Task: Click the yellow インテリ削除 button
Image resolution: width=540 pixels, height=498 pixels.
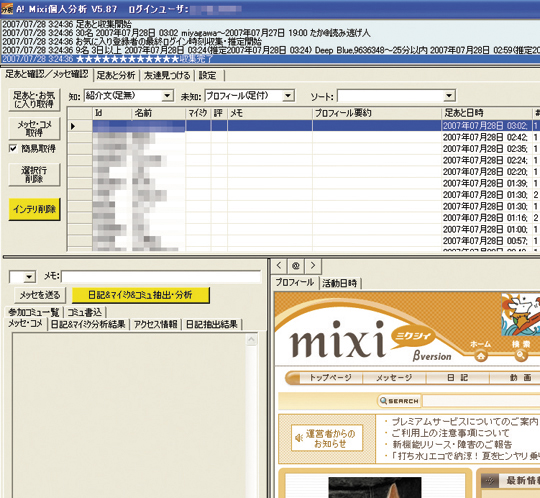Action: pyautogui.click(x=34, y=209)
